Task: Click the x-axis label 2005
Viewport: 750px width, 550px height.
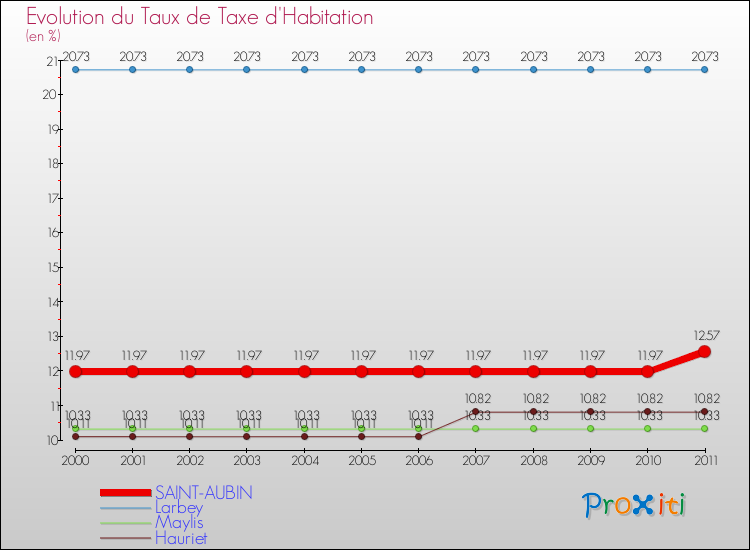Action: 362,460
